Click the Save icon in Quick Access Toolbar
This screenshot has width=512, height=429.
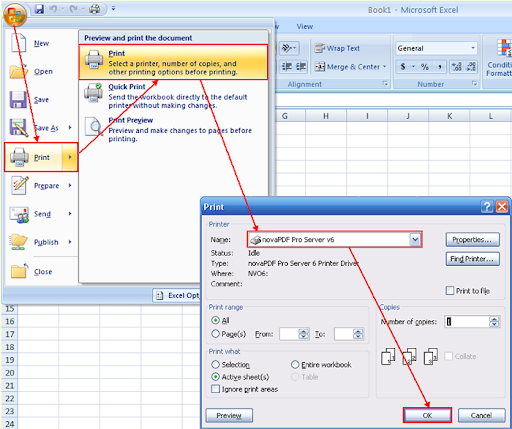point(39,9)
